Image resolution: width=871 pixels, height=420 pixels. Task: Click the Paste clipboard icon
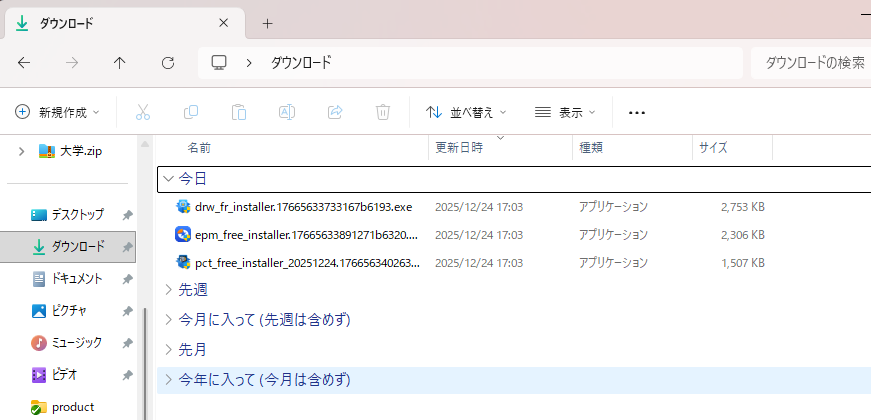coord(239,112)
